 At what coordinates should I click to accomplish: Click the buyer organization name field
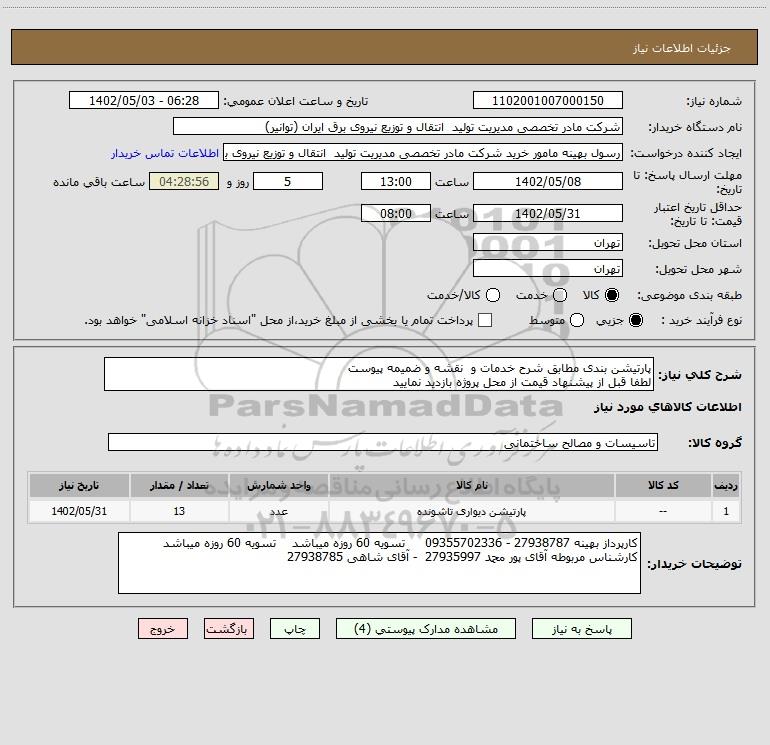(x=398, y=127)
